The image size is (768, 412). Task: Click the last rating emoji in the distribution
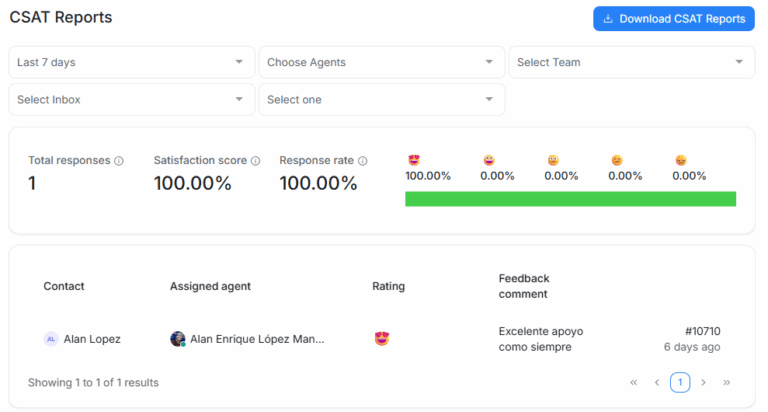681,160
